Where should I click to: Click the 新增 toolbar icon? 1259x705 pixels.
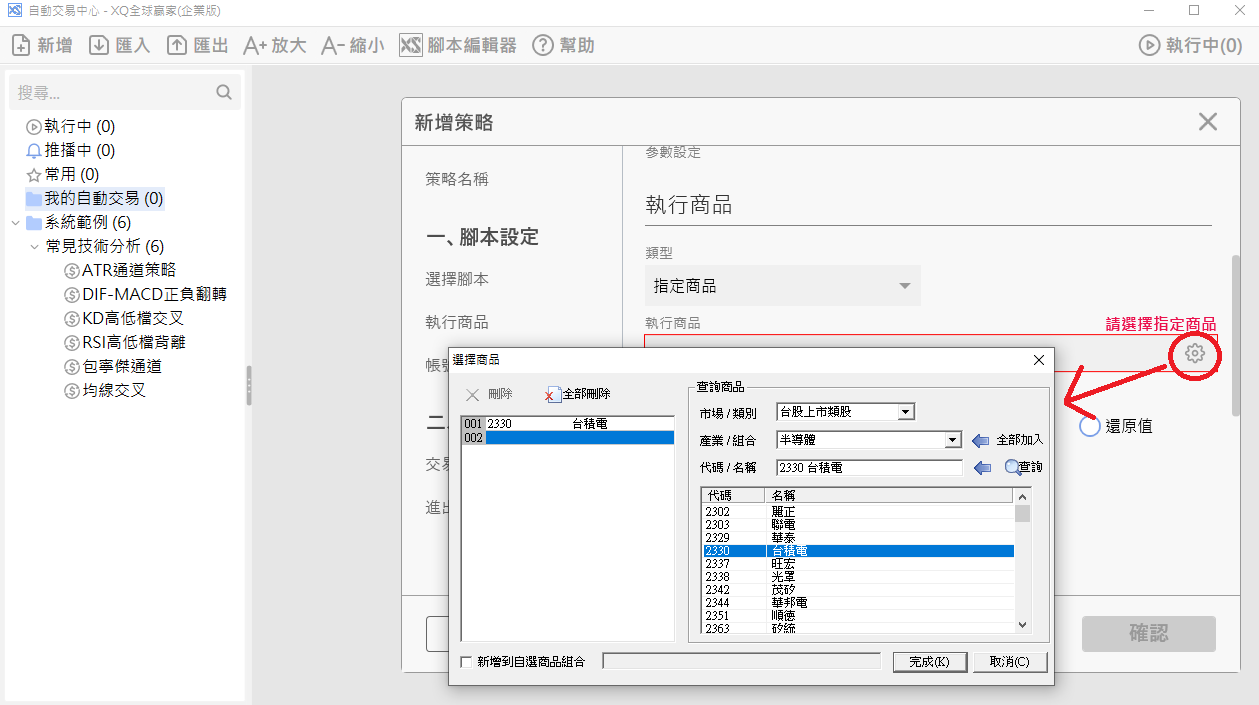22,45
